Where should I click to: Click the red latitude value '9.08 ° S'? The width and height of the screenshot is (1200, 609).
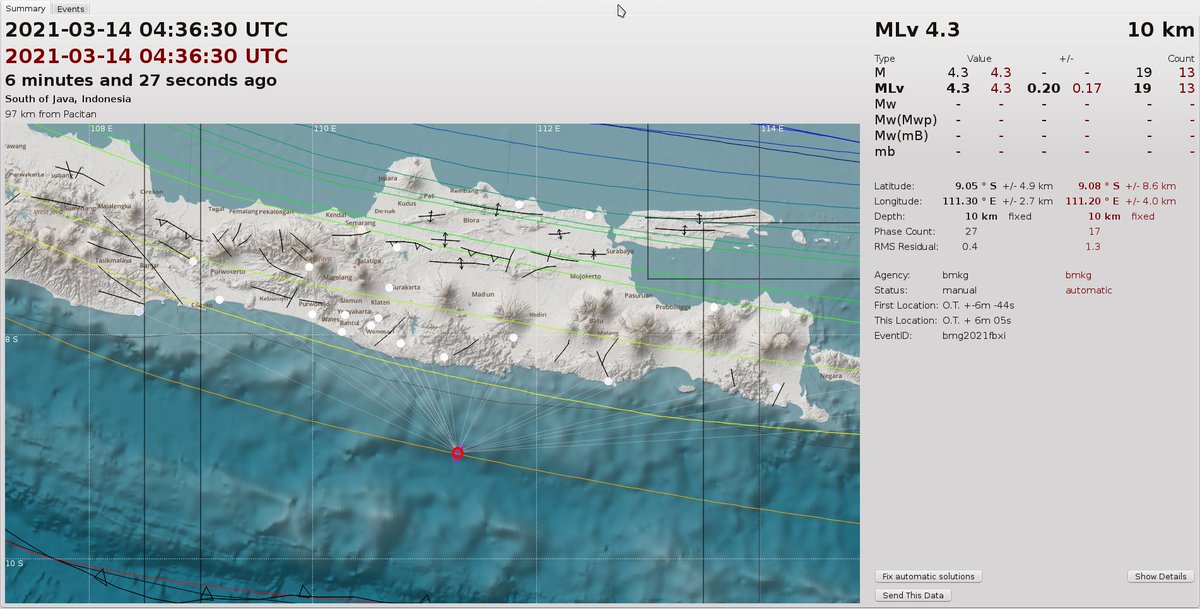pos(1099,186)
